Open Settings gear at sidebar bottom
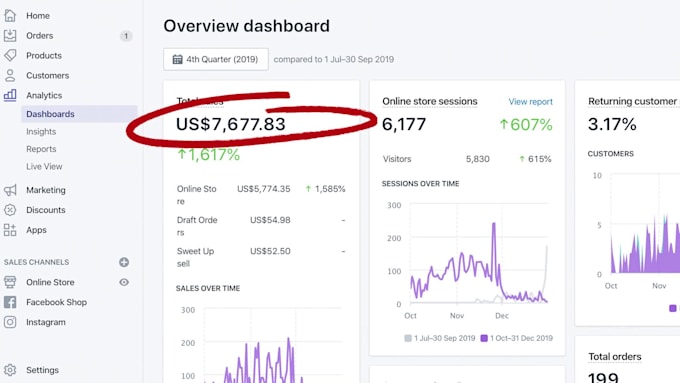 point(10,370)
